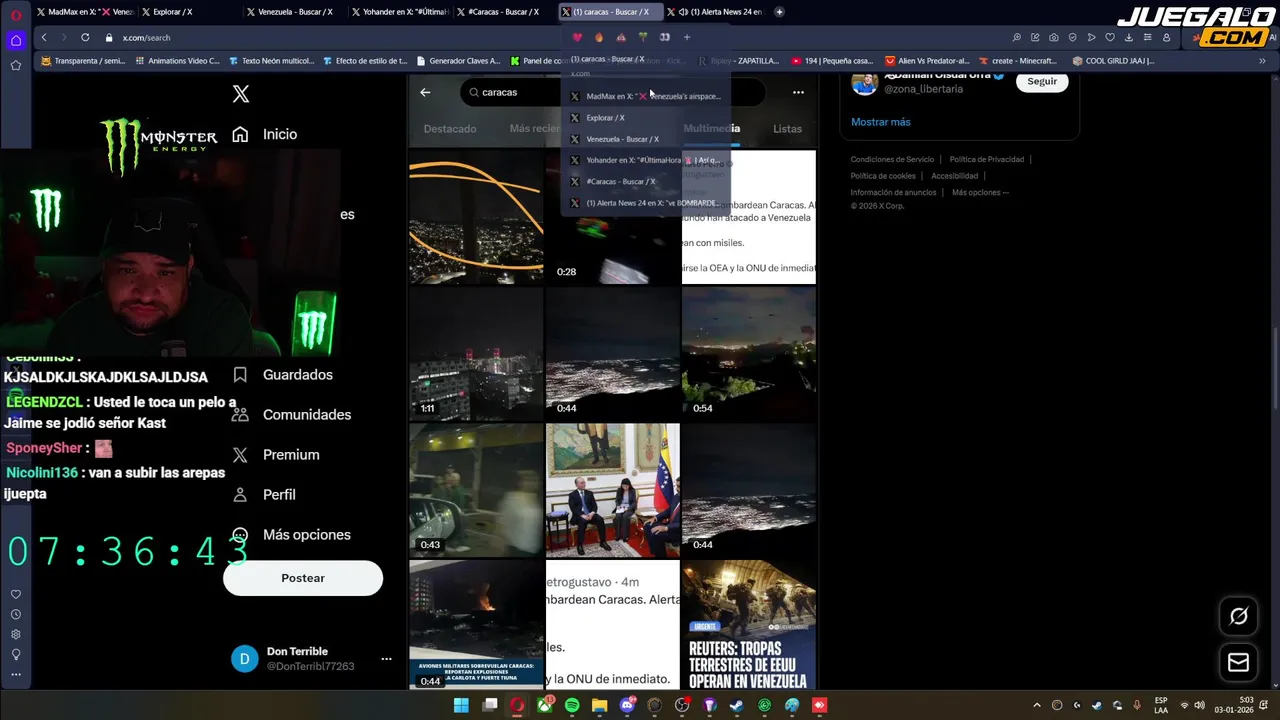The width and height of the screenshot is (1280, 720).
Task: Open Perfil in X sidebar
Action: pos(264,495)
